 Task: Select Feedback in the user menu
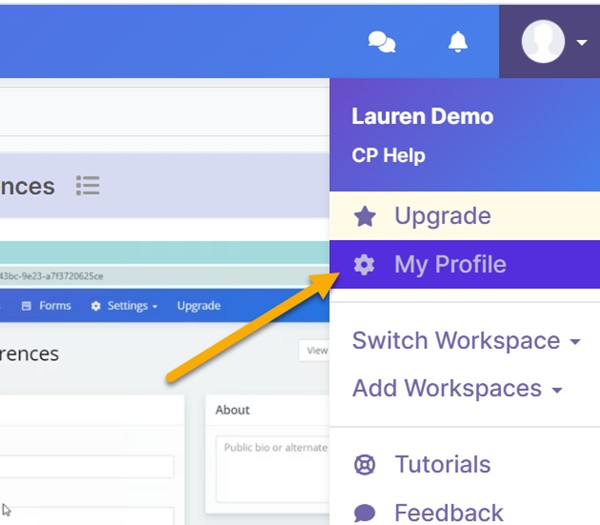click(448, 513)
